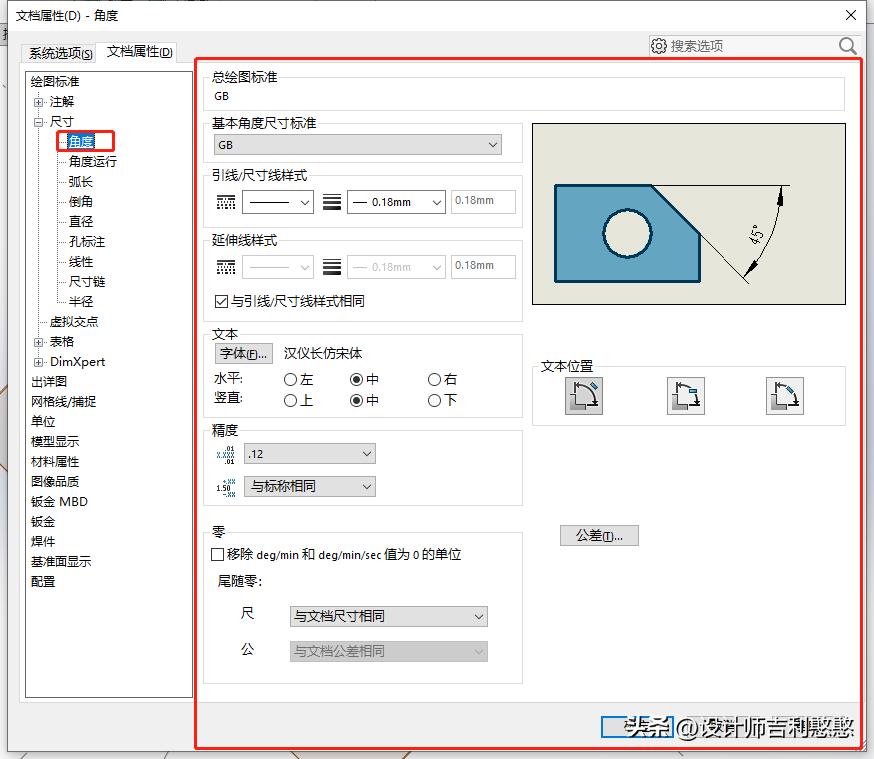The image size is (874, 759).
Task: Click the extension line style icon
Action: click(225, 266)
